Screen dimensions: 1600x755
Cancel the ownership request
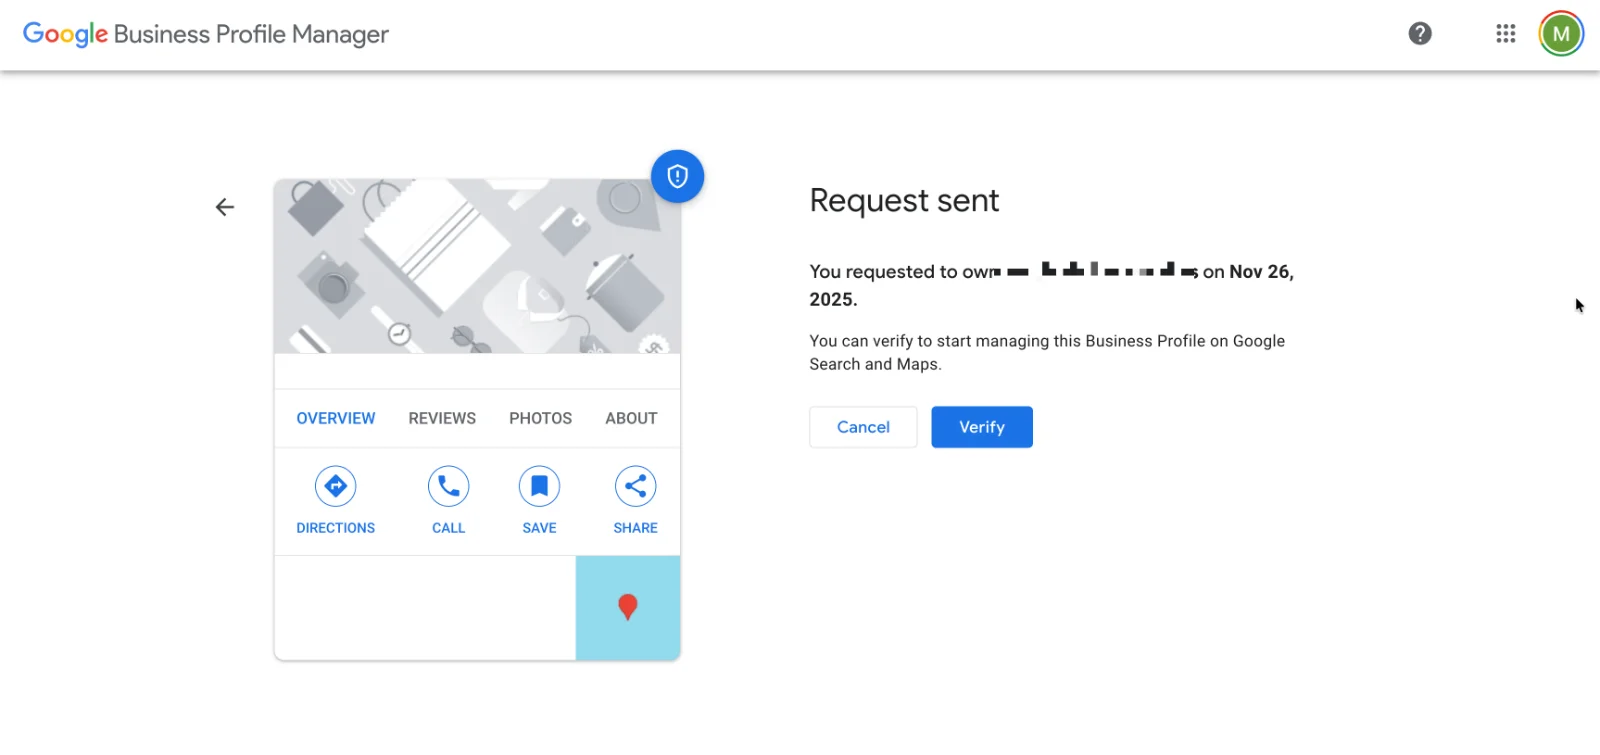(x=863, y=427)
